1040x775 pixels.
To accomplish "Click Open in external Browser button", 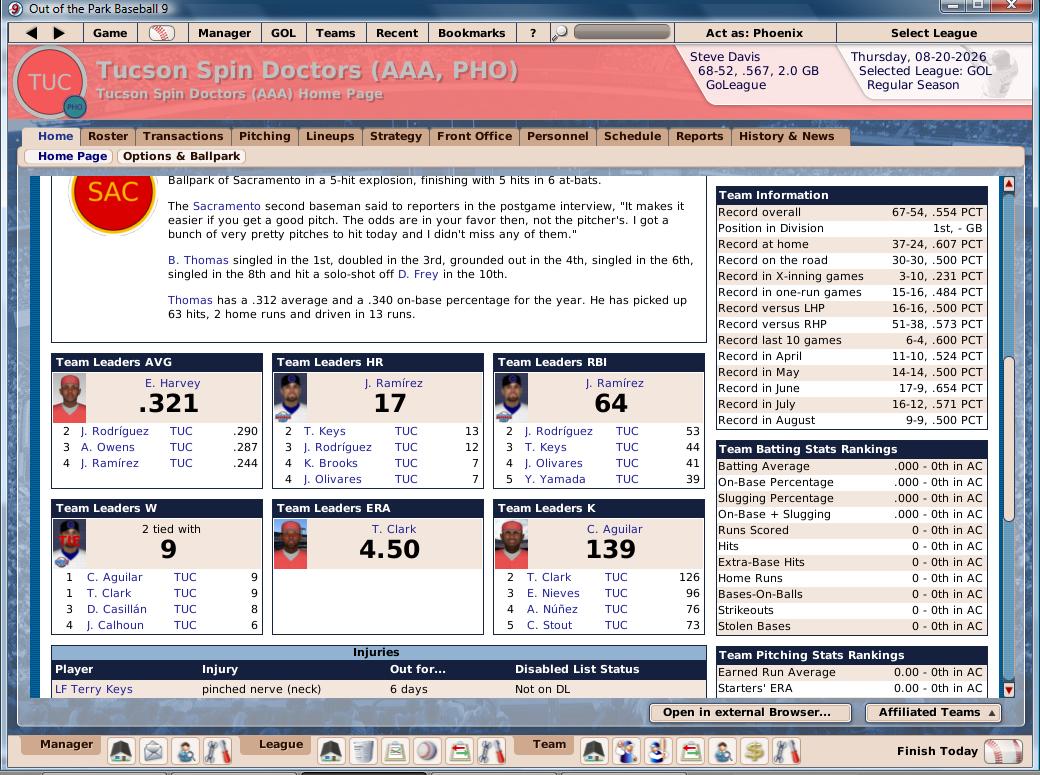I will click(x=746, y=713).
